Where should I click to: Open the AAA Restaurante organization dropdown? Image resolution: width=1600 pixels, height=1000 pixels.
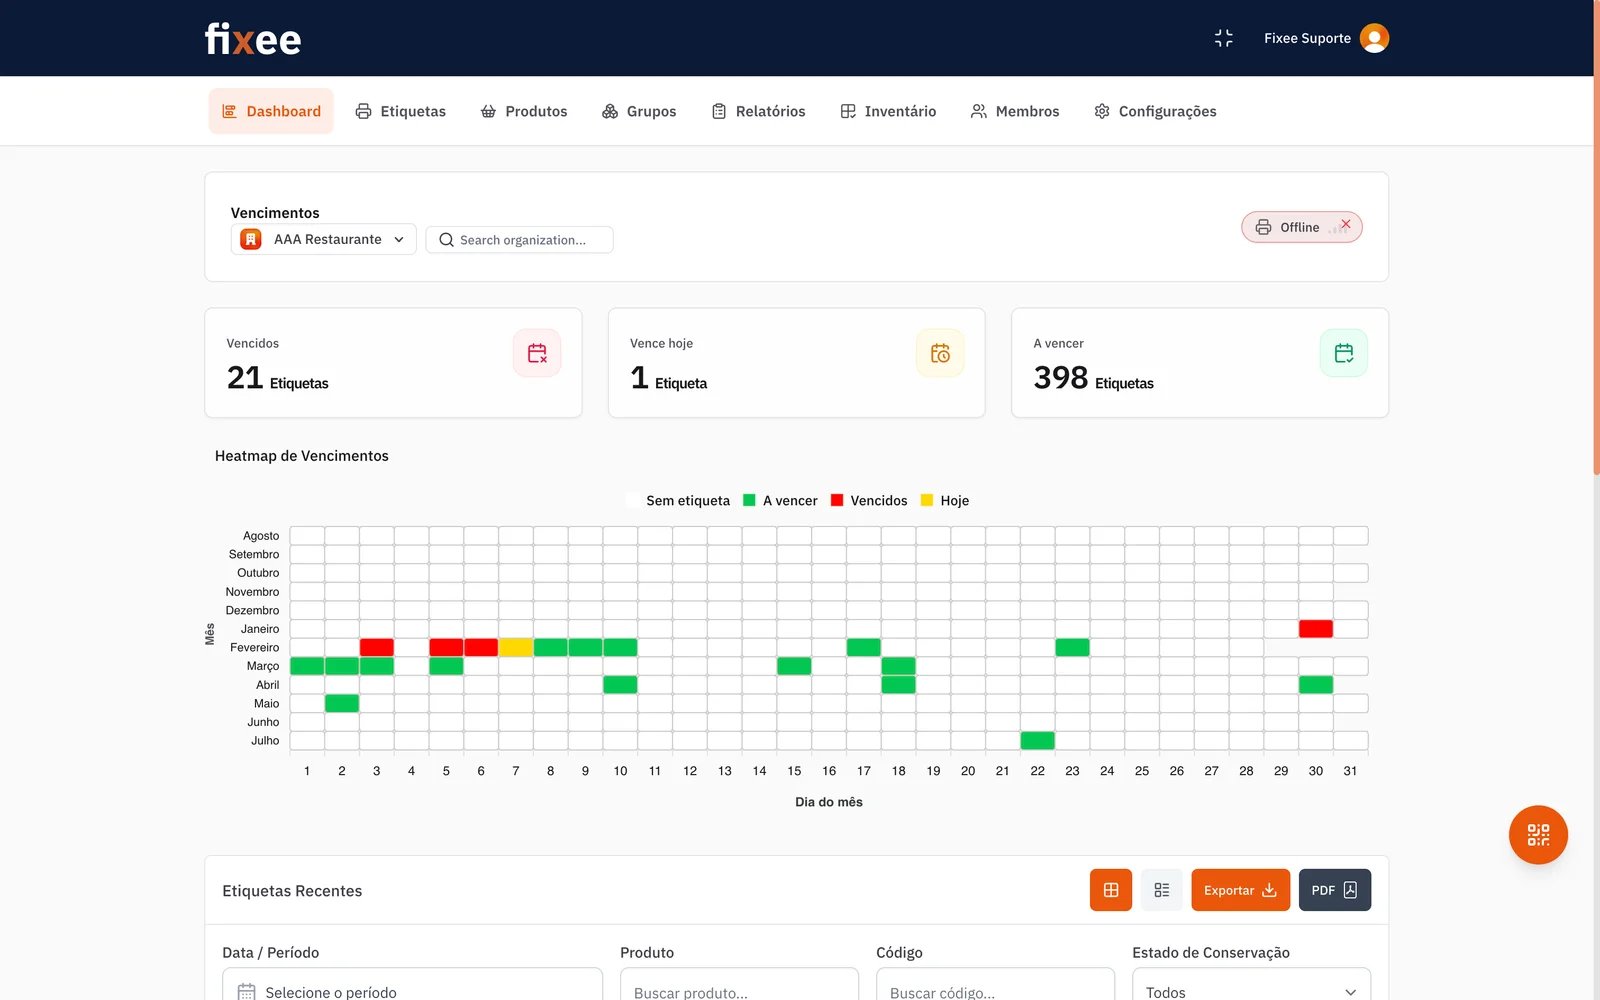point(323,240)
